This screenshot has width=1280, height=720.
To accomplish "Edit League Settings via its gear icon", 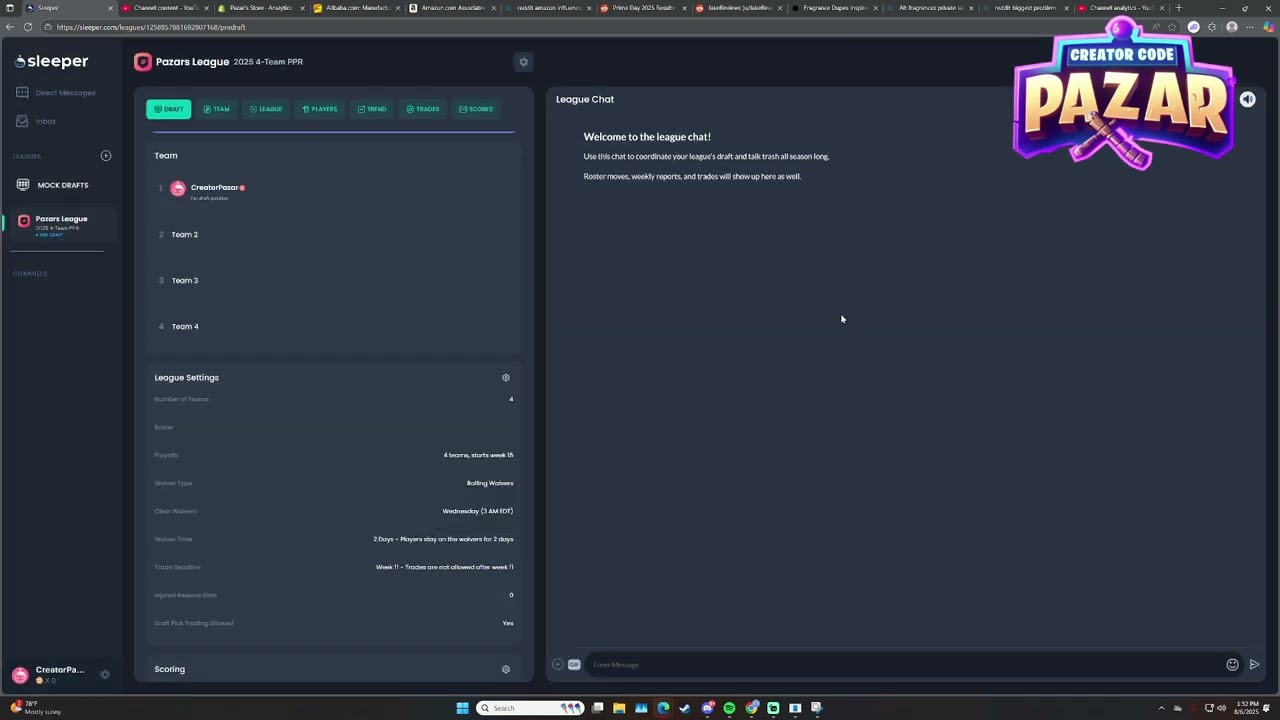I will (506, 378).
